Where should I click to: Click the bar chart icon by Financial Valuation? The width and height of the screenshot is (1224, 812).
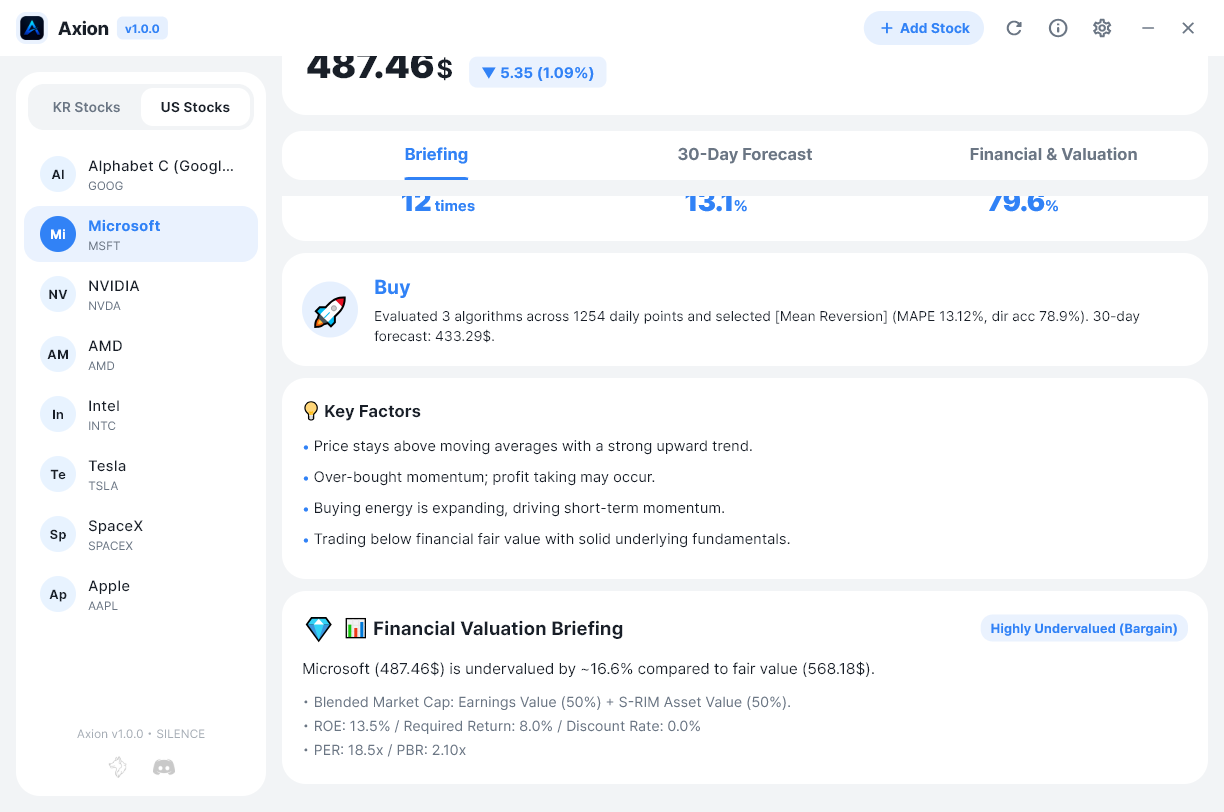(355, 629)
